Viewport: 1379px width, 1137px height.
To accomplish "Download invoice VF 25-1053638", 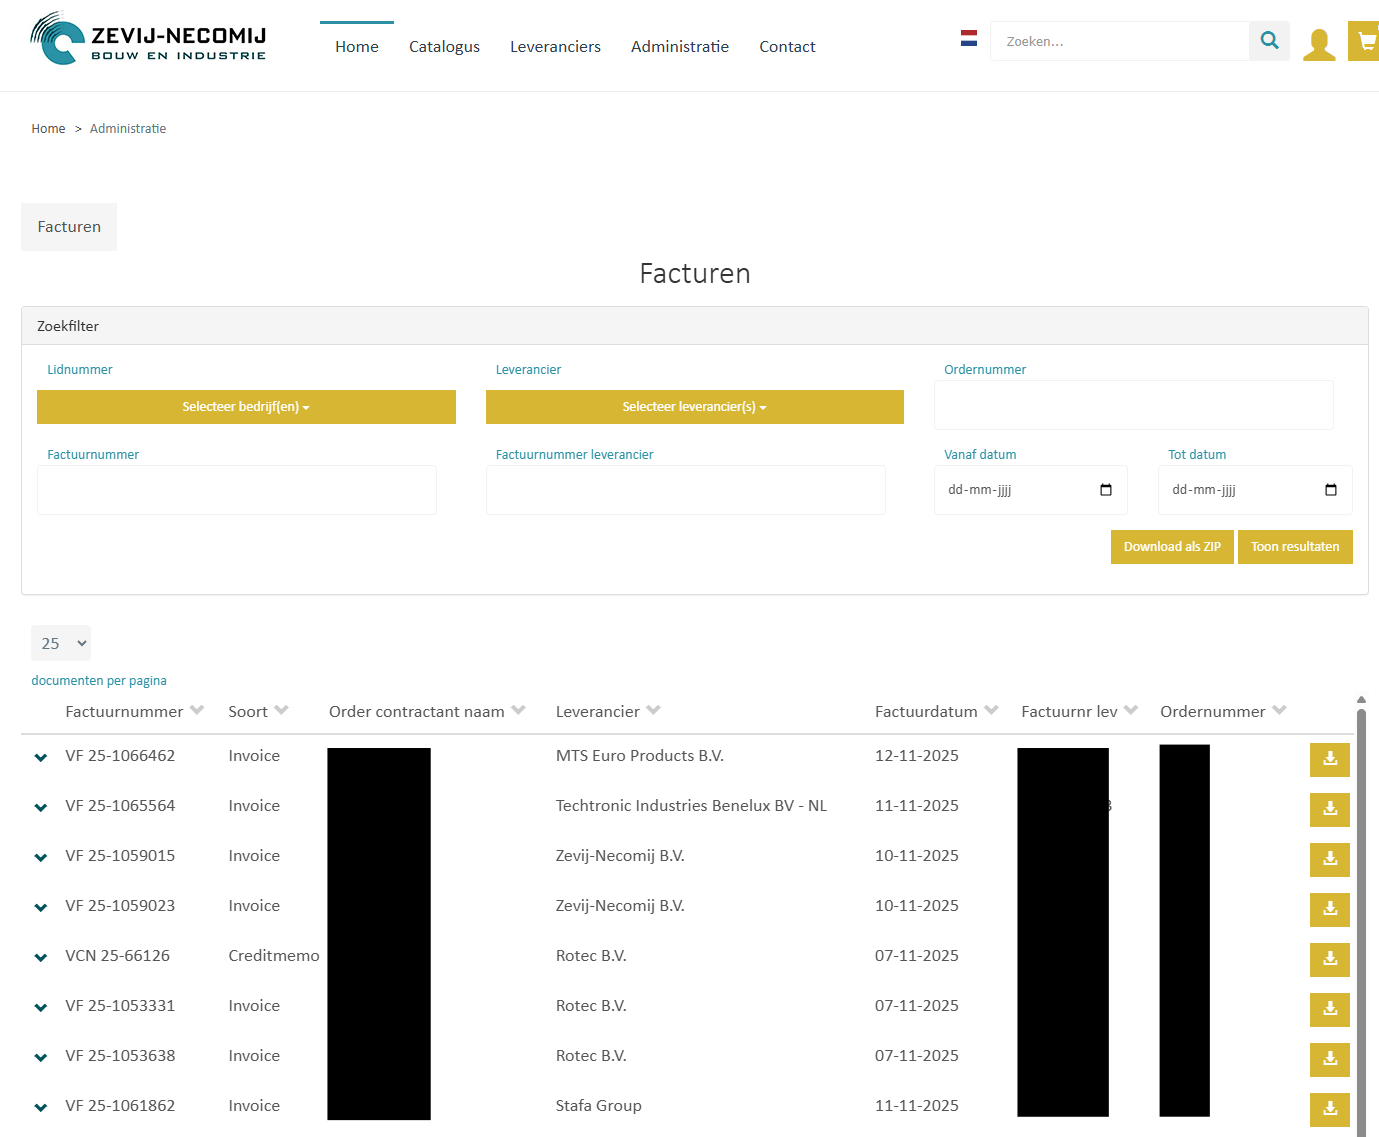I will pyautogui.click(x=1330, y=1060).
